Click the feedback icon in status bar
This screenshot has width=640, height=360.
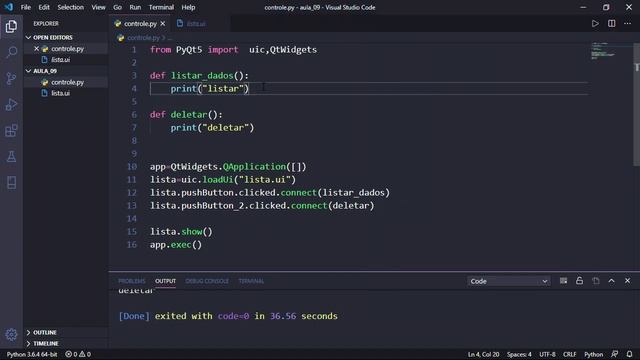coord(614,354)
